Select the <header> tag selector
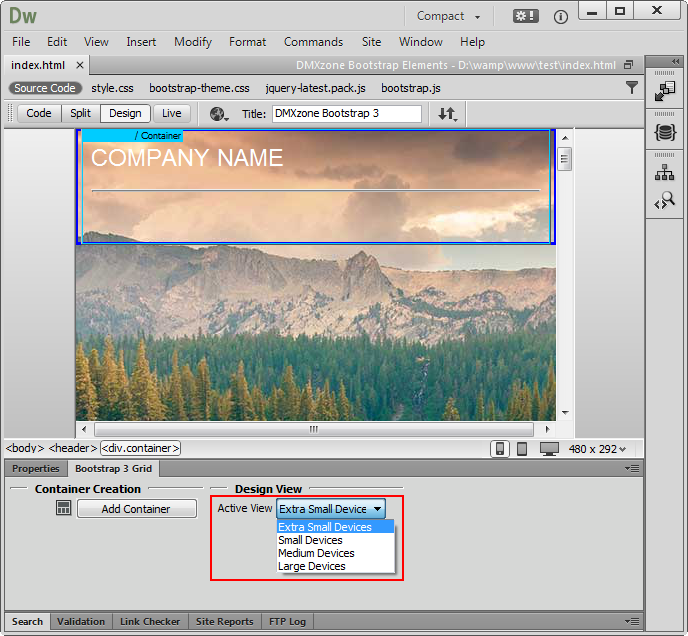 coord(72,448)
